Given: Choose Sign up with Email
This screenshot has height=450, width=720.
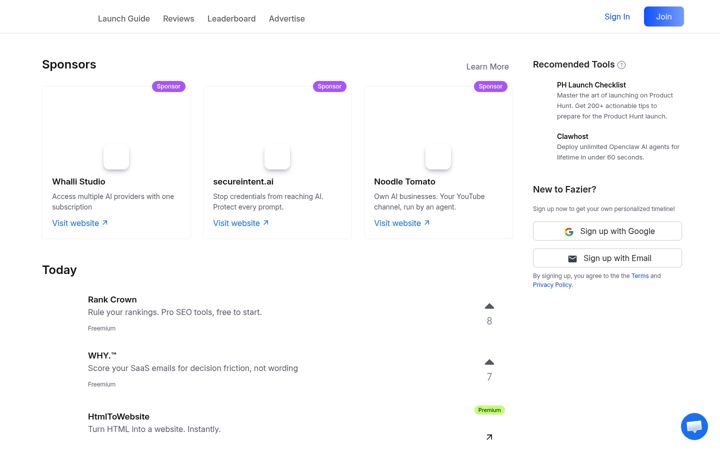Looking at the screenshot, I should tap(607, 258).
